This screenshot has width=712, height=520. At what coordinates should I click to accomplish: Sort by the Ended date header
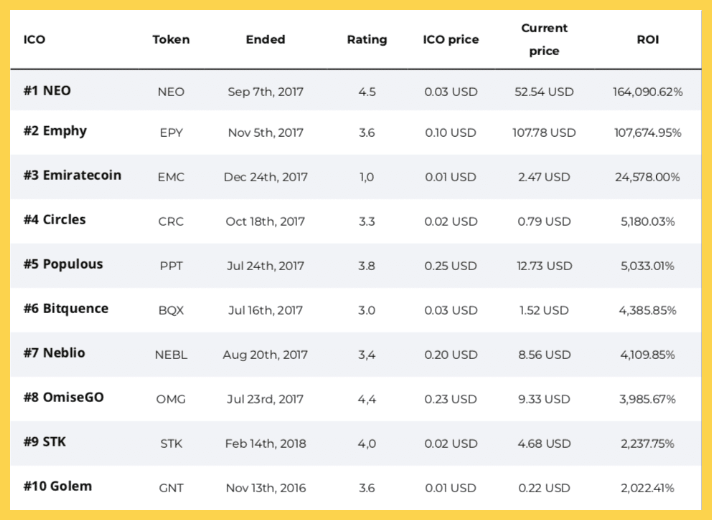coord(266,40)
